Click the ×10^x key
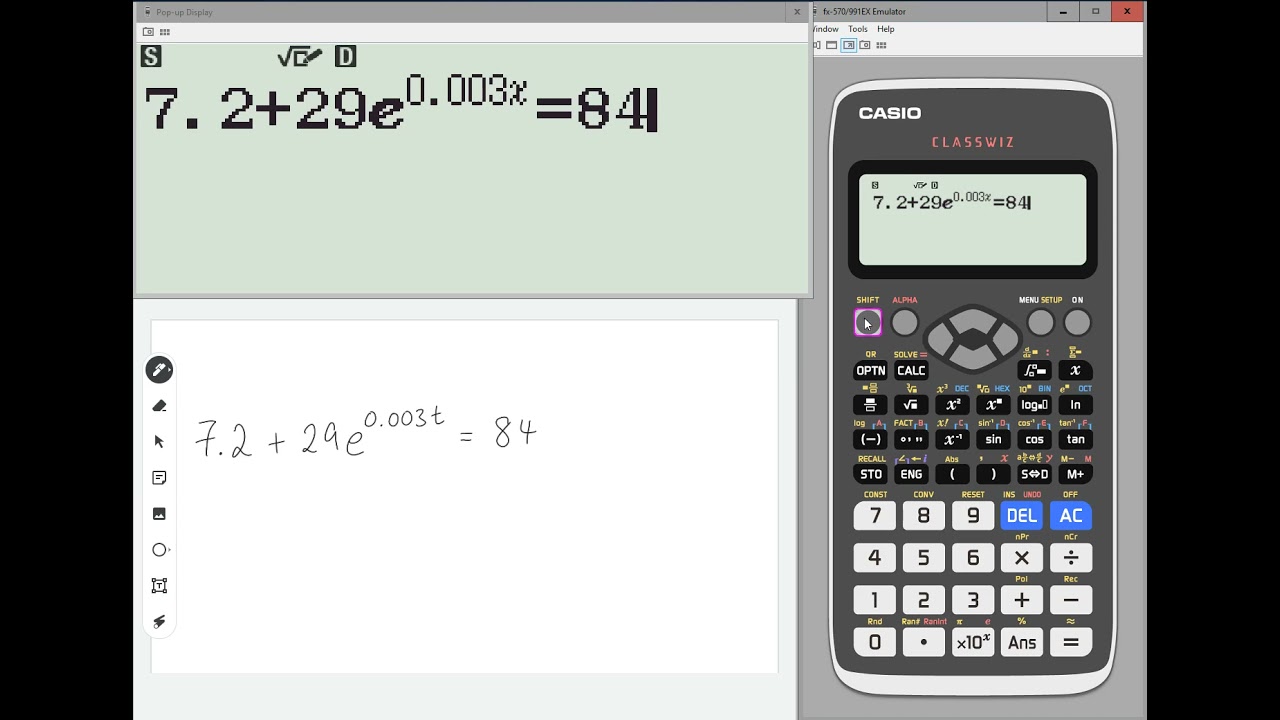 tap(973, 643)
